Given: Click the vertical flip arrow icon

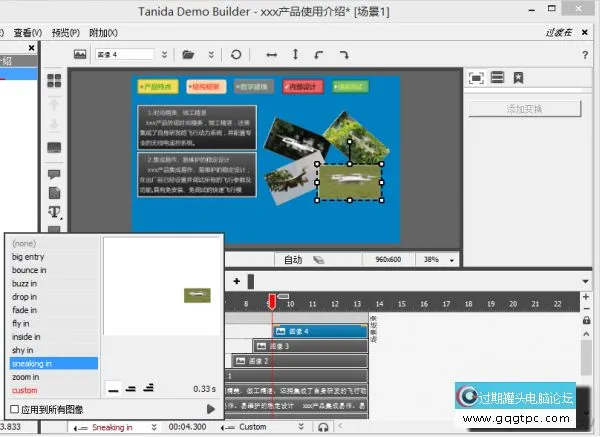Looking at the screenshot, I should [295, 54].
